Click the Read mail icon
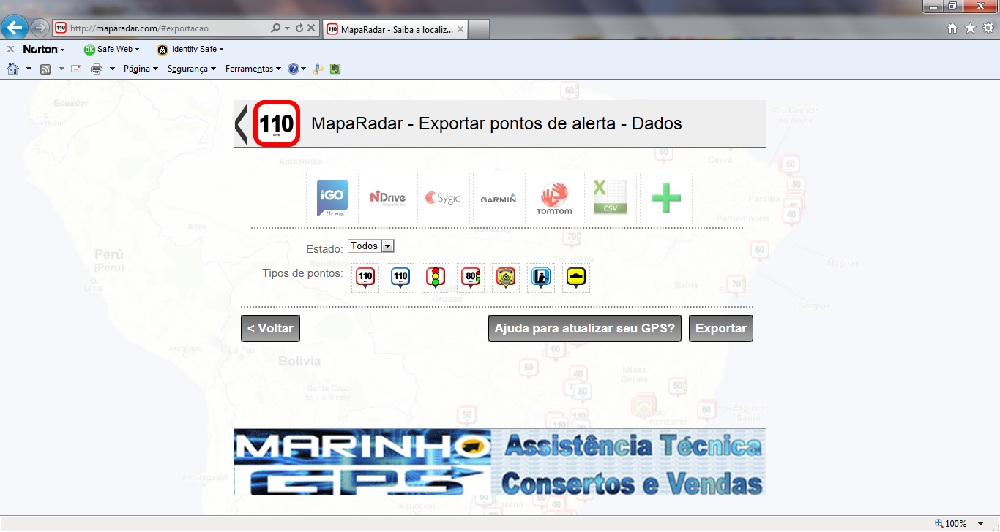The width and height of the screenshot is (1000, 532). (x=76, y=69)
